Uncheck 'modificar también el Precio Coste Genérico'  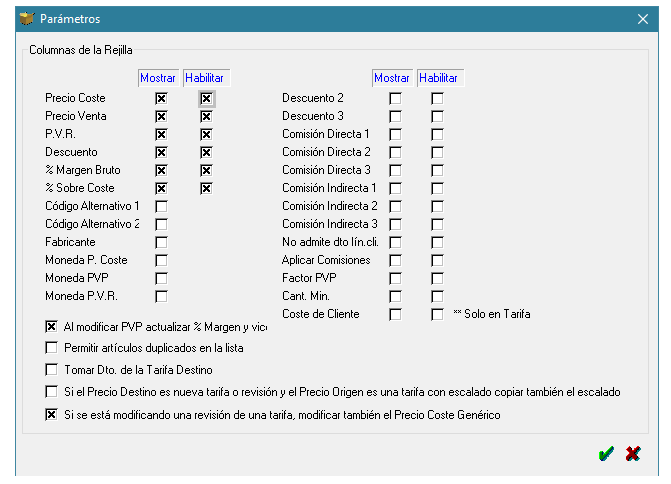[51, 415]
